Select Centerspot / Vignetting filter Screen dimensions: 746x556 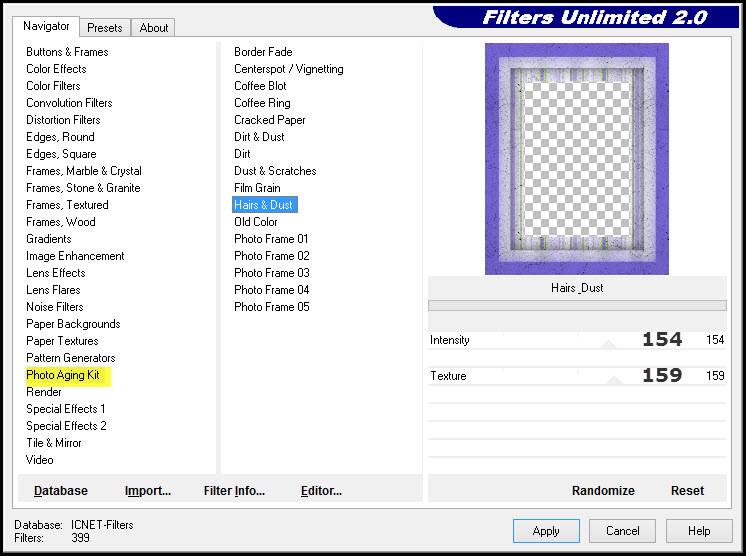pos(289,69)
